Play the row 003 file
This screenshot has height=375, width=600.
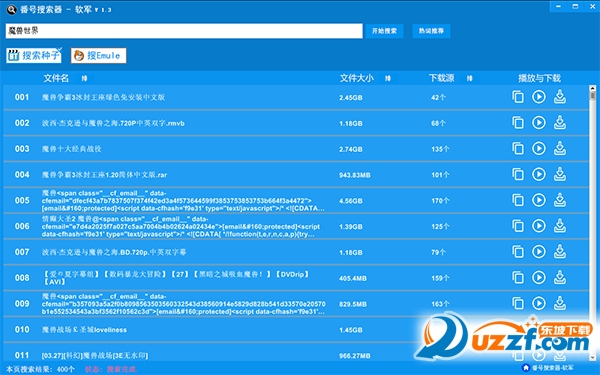coord(539,148)
